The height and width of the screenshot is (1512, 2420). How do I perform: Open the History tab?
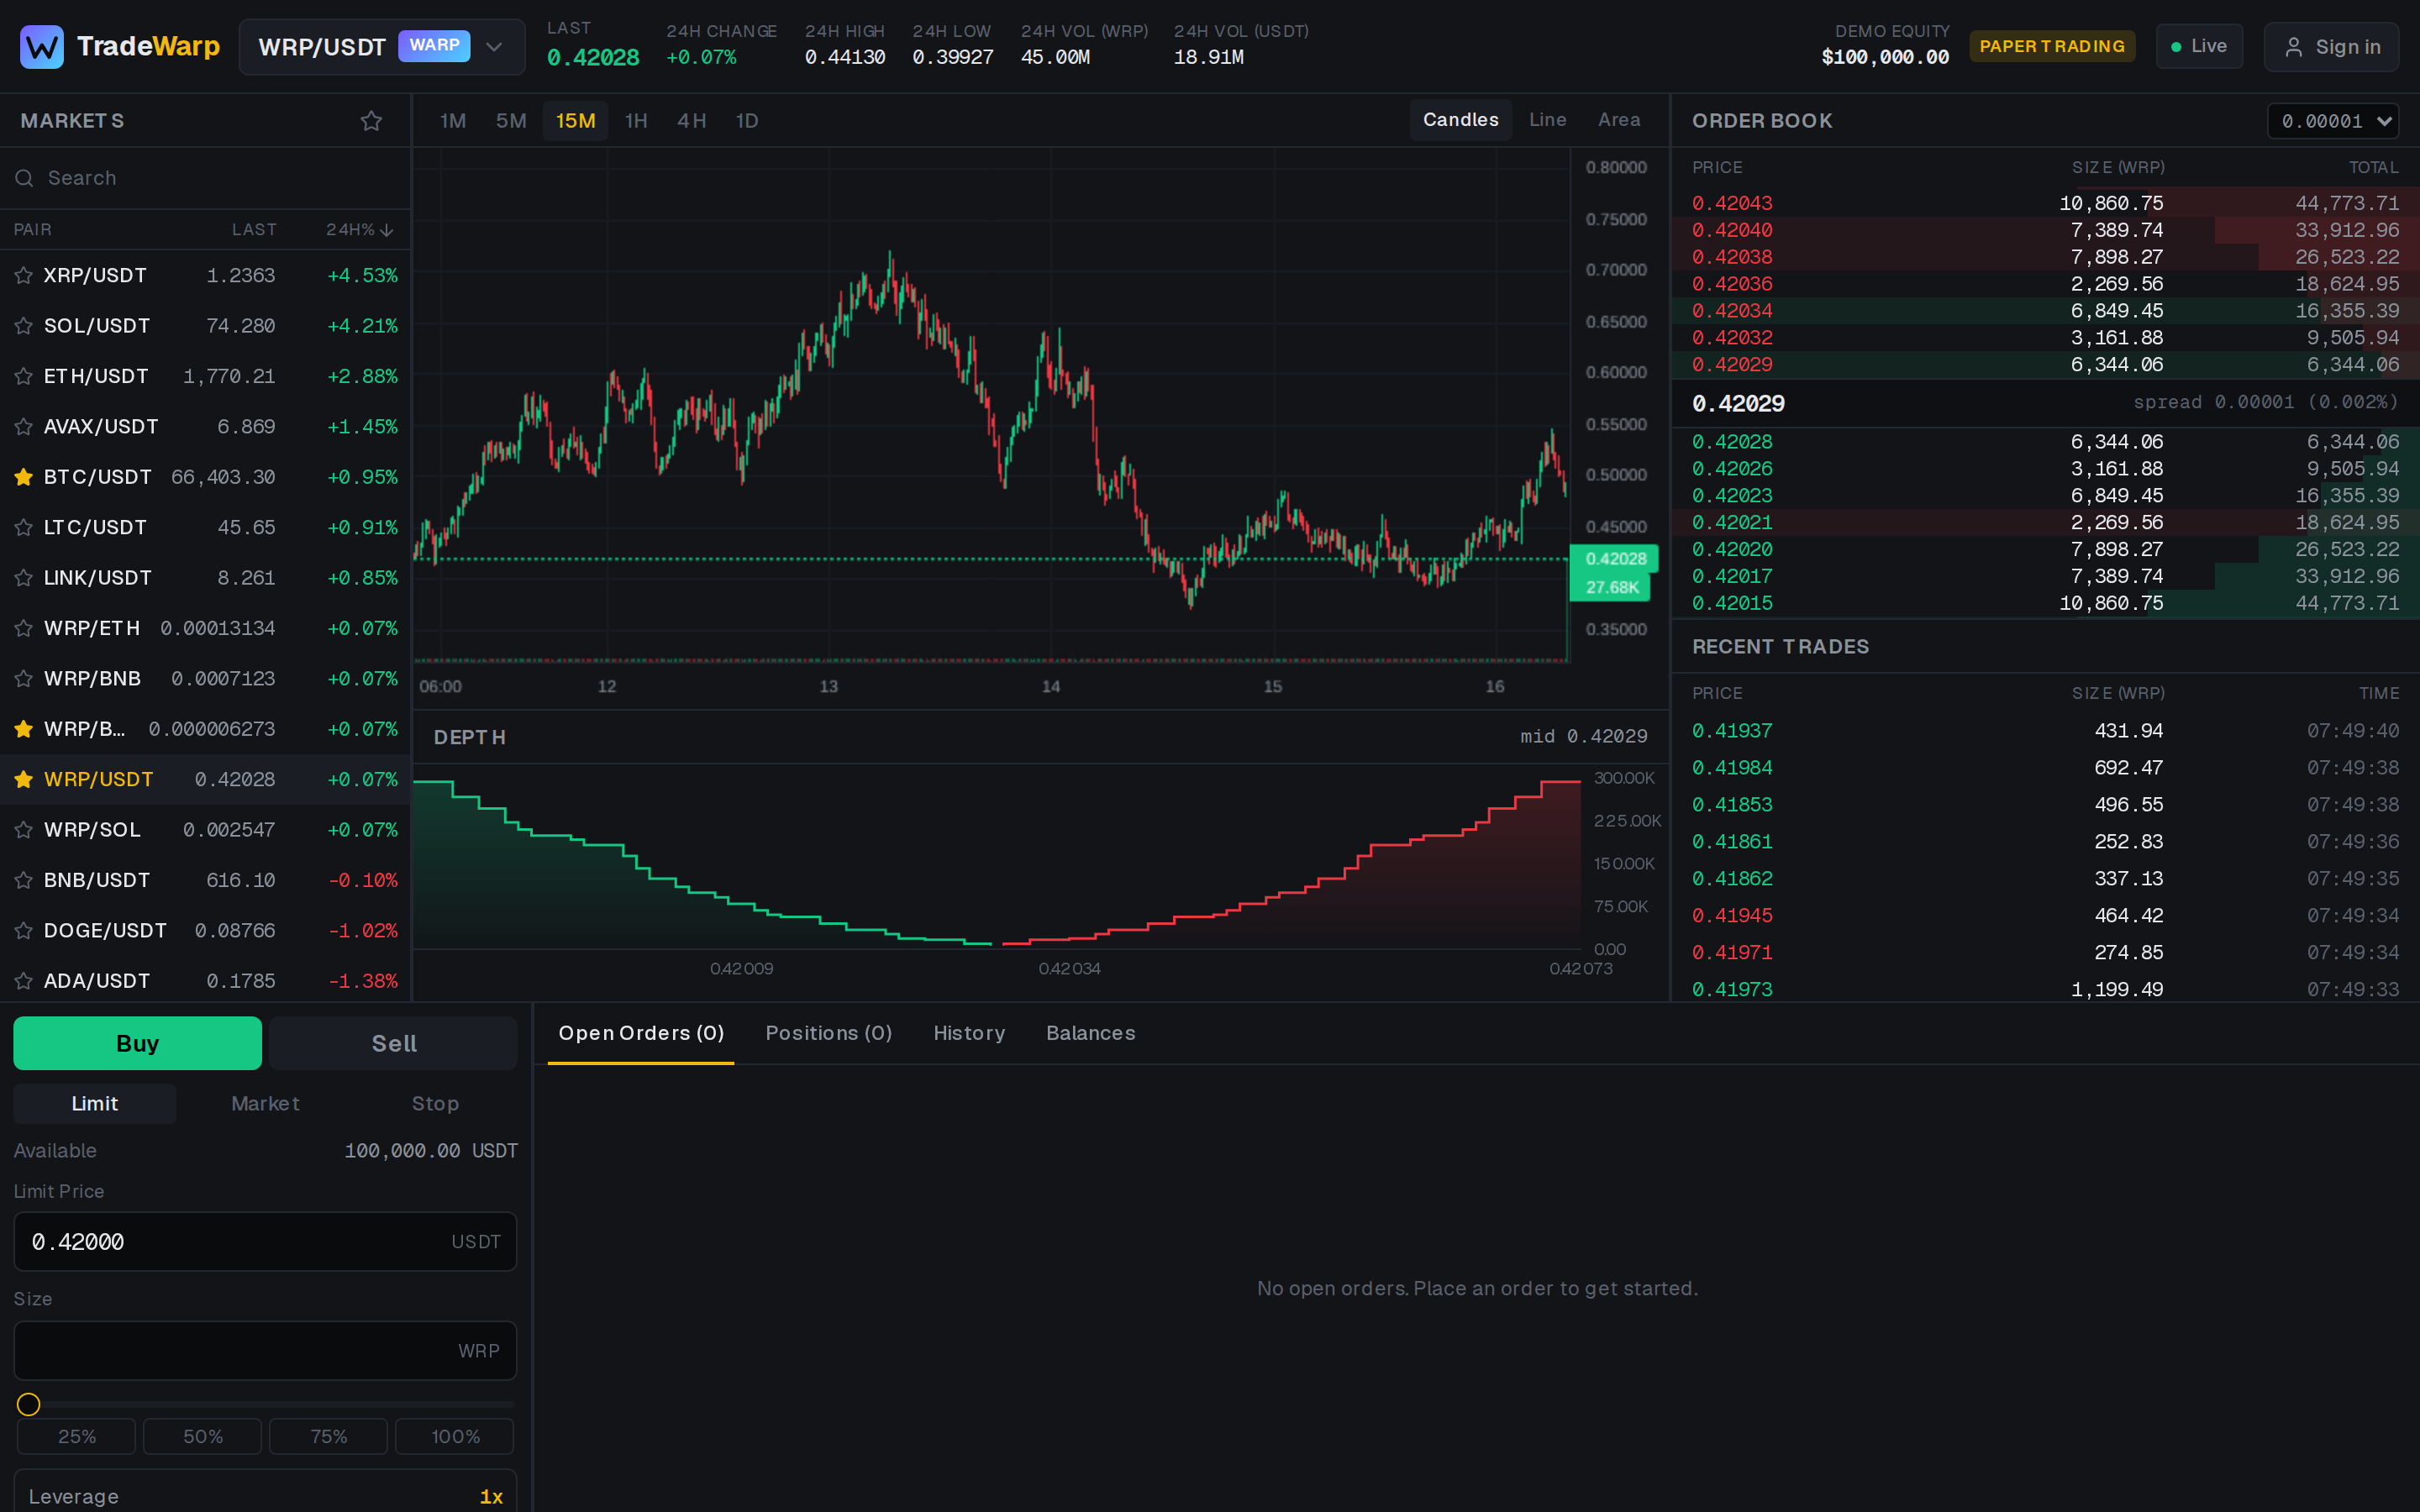(969, 1033)
